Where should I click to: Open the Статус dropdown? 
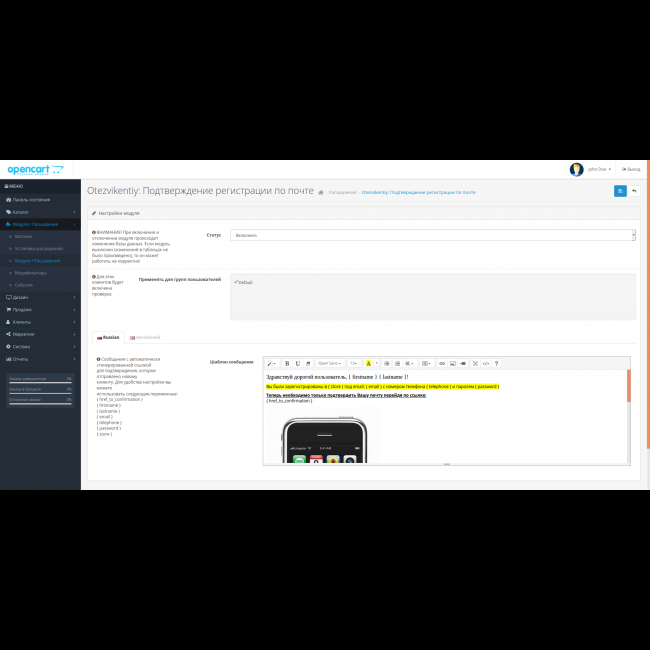point(432,235)
